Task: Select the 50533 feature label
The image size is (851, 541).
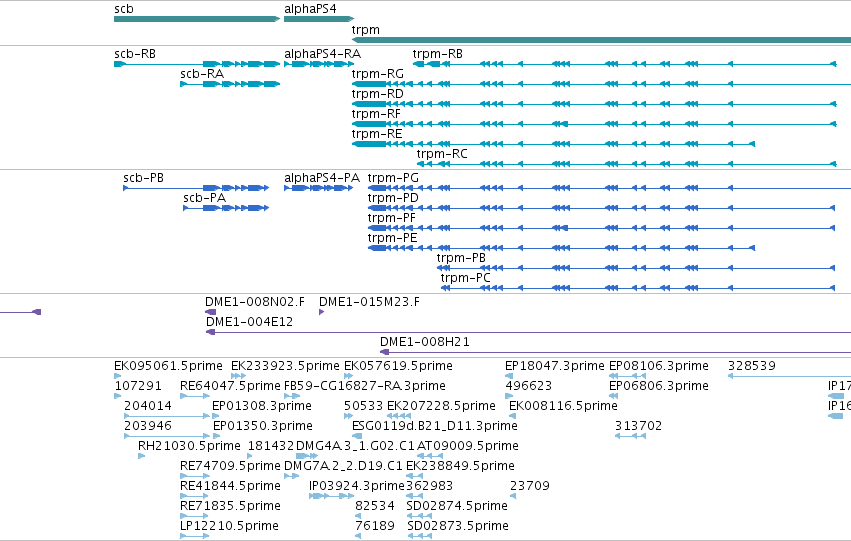Action: tap(363, 406)
